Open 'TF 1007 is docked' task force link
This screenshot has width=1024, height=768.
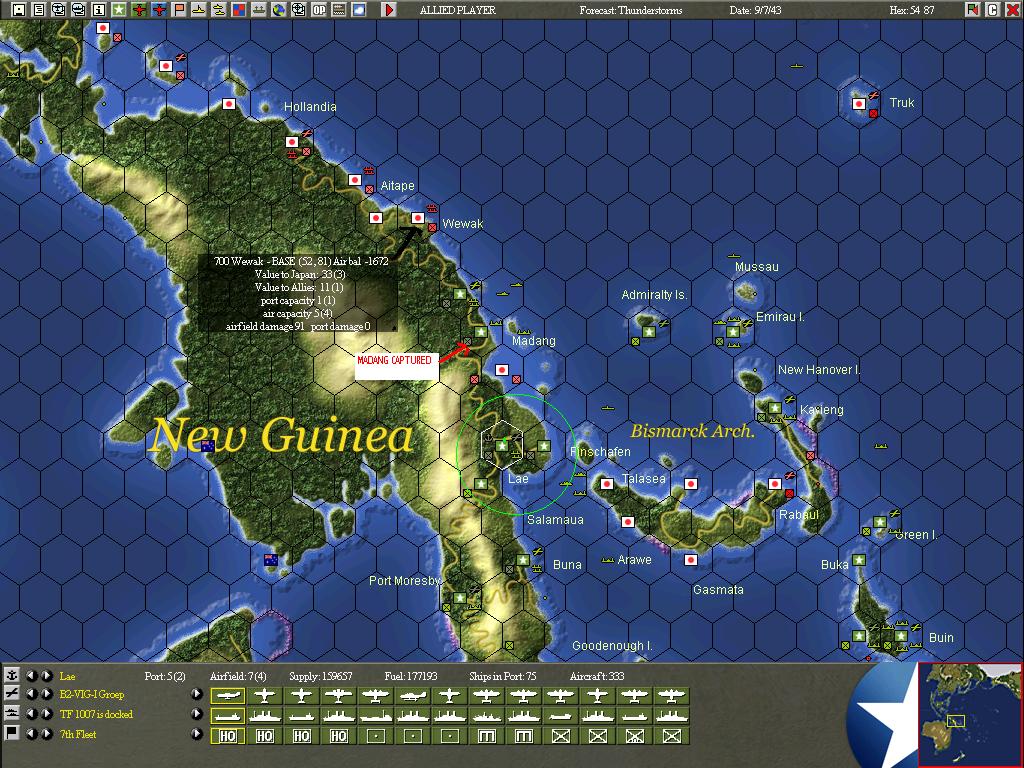point(96,714)
